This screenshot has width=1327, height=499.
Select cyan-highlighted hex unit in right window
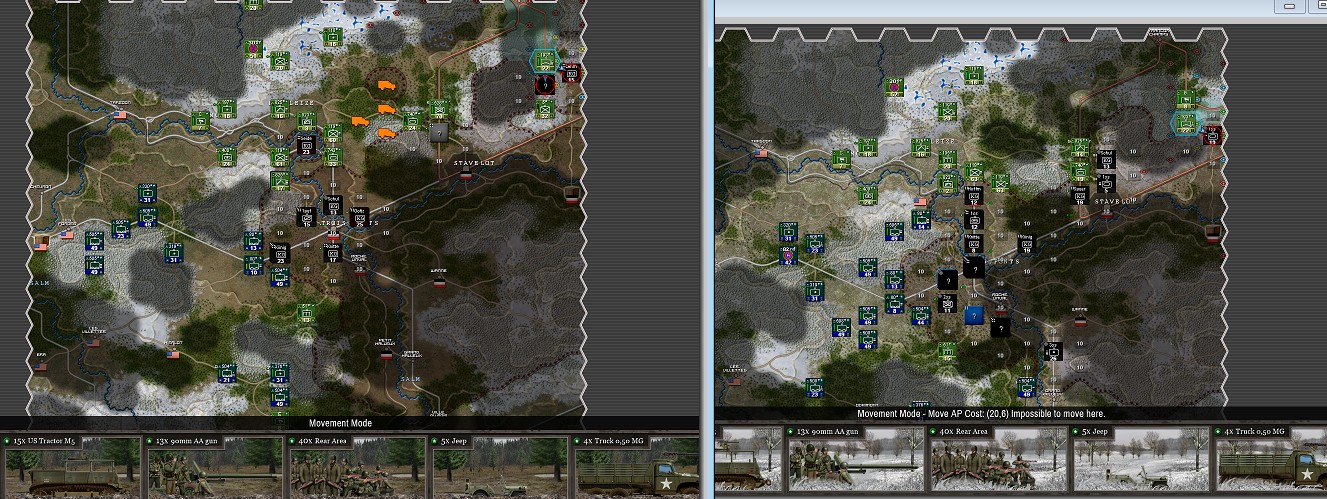1186,122
